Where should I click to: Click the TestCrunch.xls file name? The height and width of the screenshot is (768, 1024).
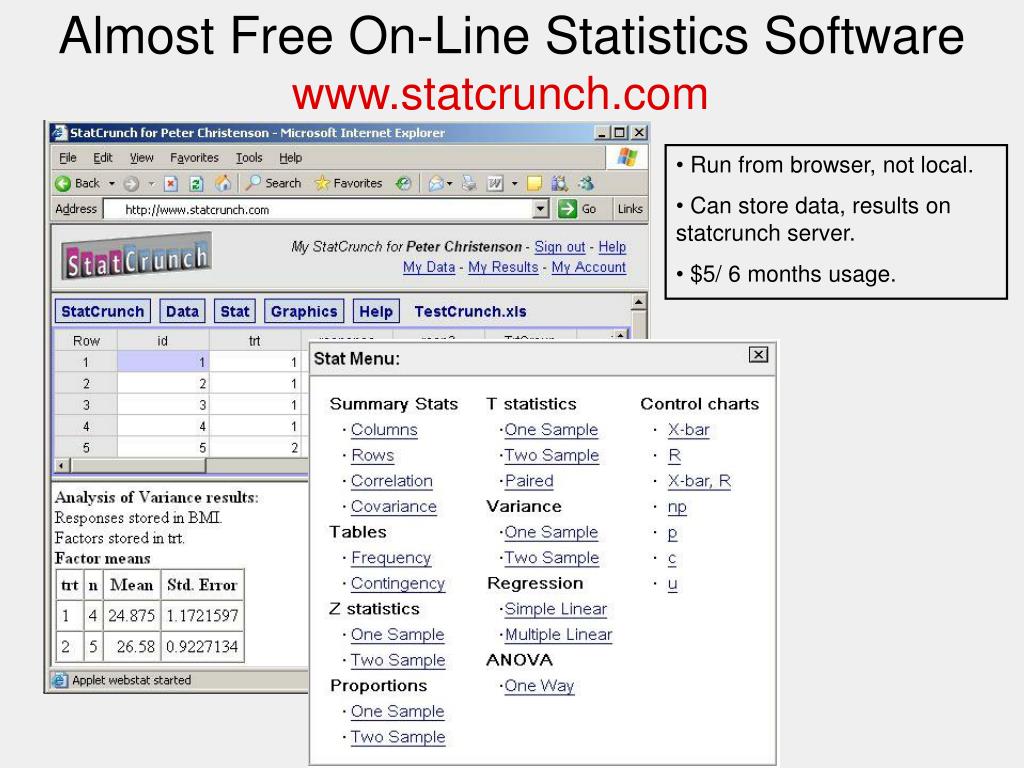tap(470, 312)
